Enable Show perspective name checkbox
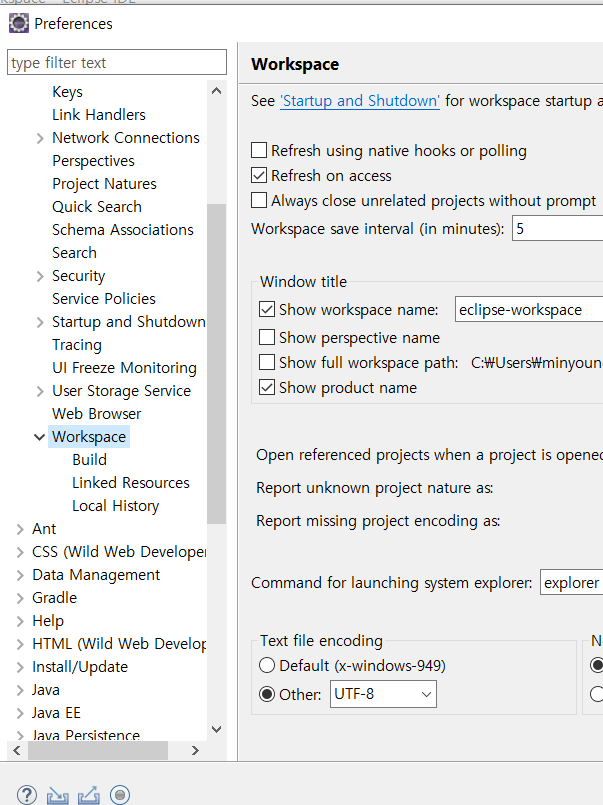The image size is (603, 805). (267, 337)
